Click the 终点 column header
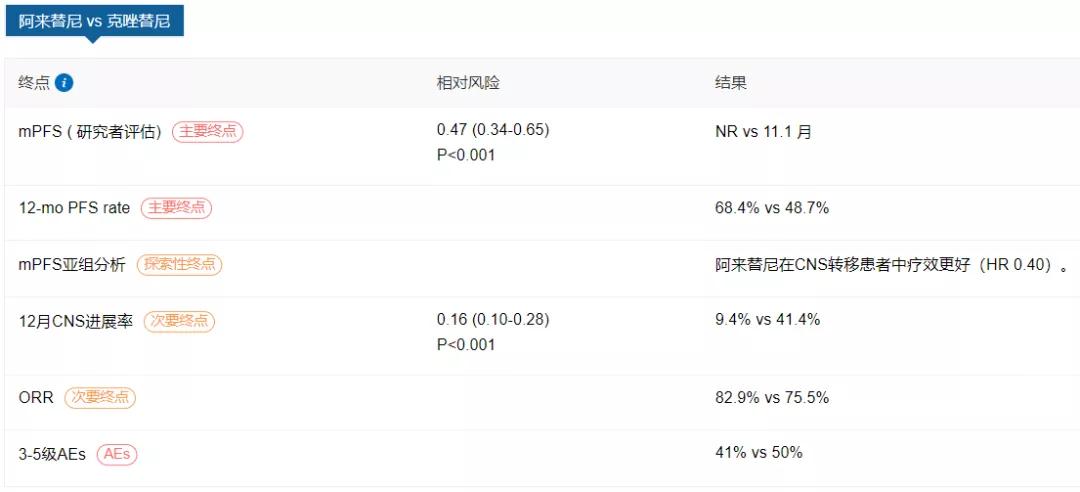The height and width of the screenshot is (492, 1080). (33, 83)
